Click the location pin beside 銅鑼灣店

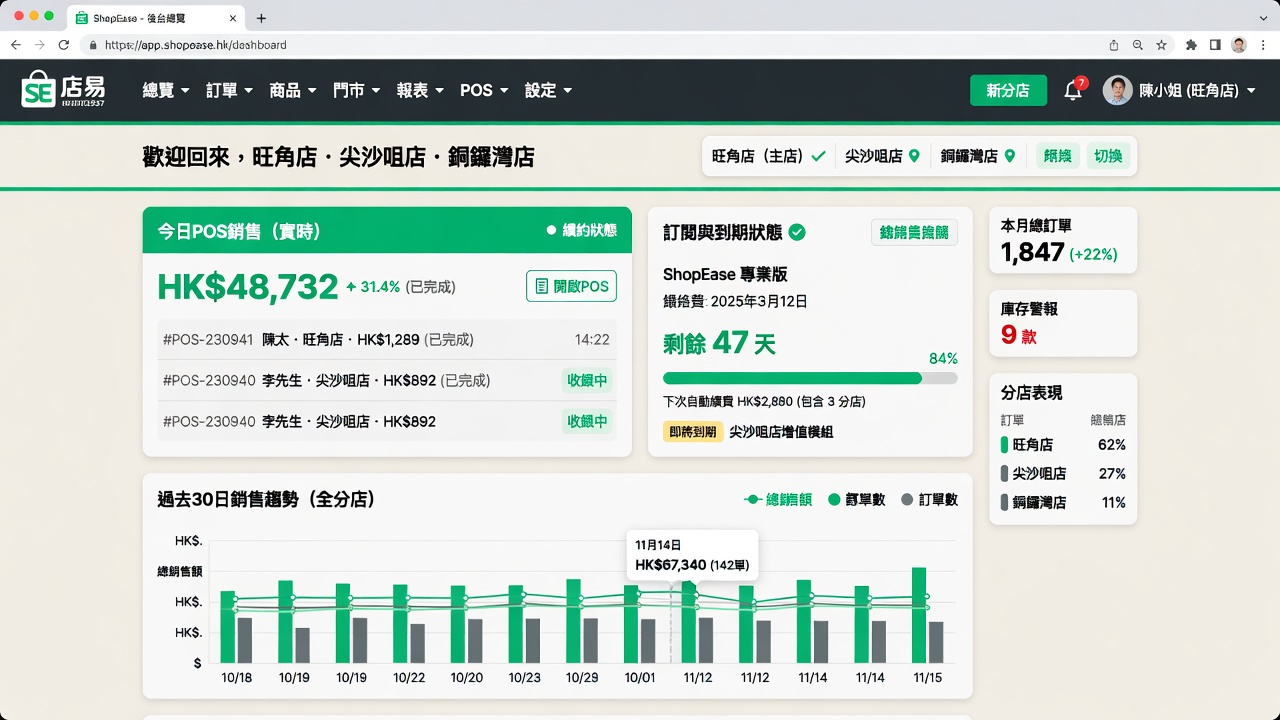point(1009,156)
